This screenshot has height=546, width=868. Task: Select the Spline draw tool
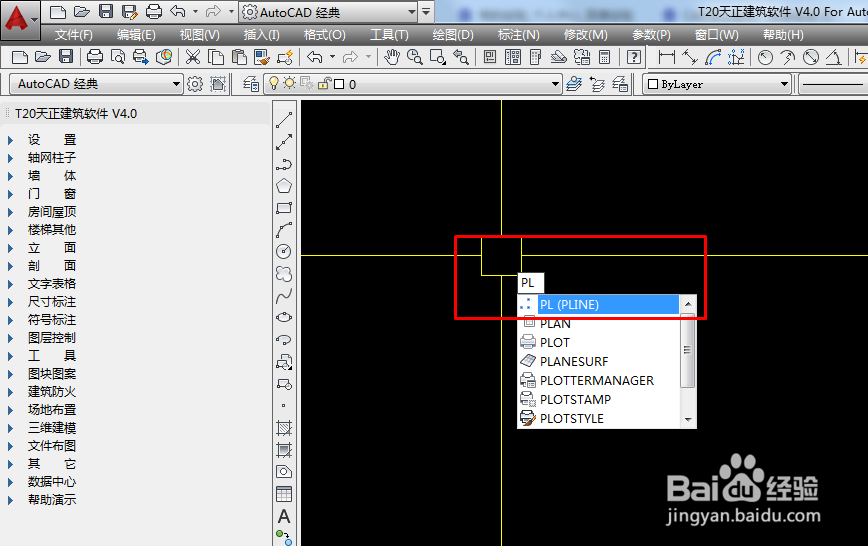pyautogui.click(x=284, y=296)
